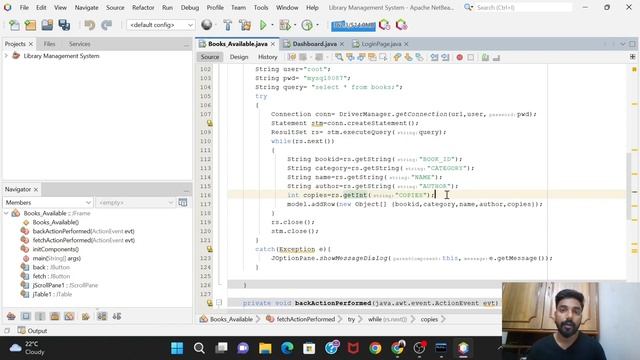Click the find selection magnifier icon in editor toolbar
Screen dimensions: 640x360
tap(339, 57)
